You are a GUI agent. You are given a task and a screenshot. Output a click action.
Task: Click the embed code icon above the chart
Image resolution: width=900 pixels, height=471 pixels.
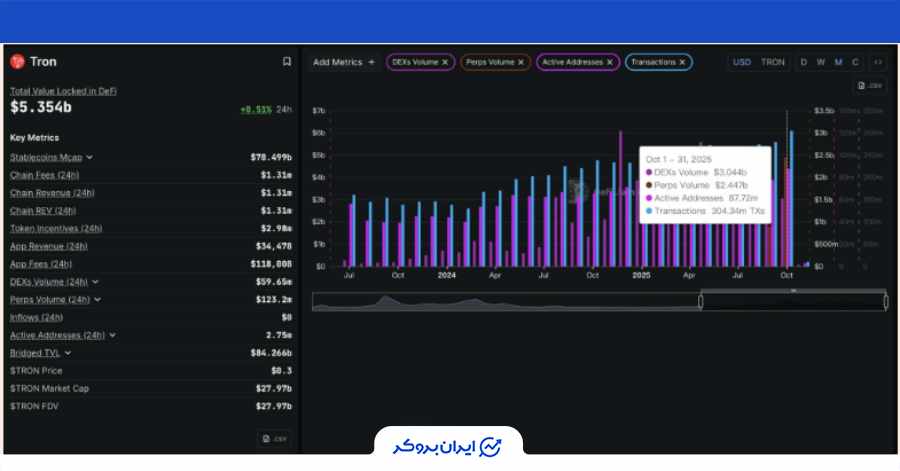point(877,62)
